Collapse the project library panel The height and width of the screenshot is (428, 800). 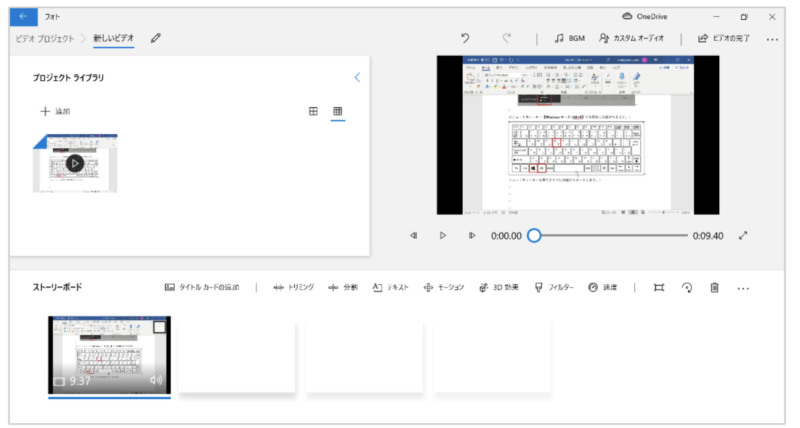click(x=357, y=77)
